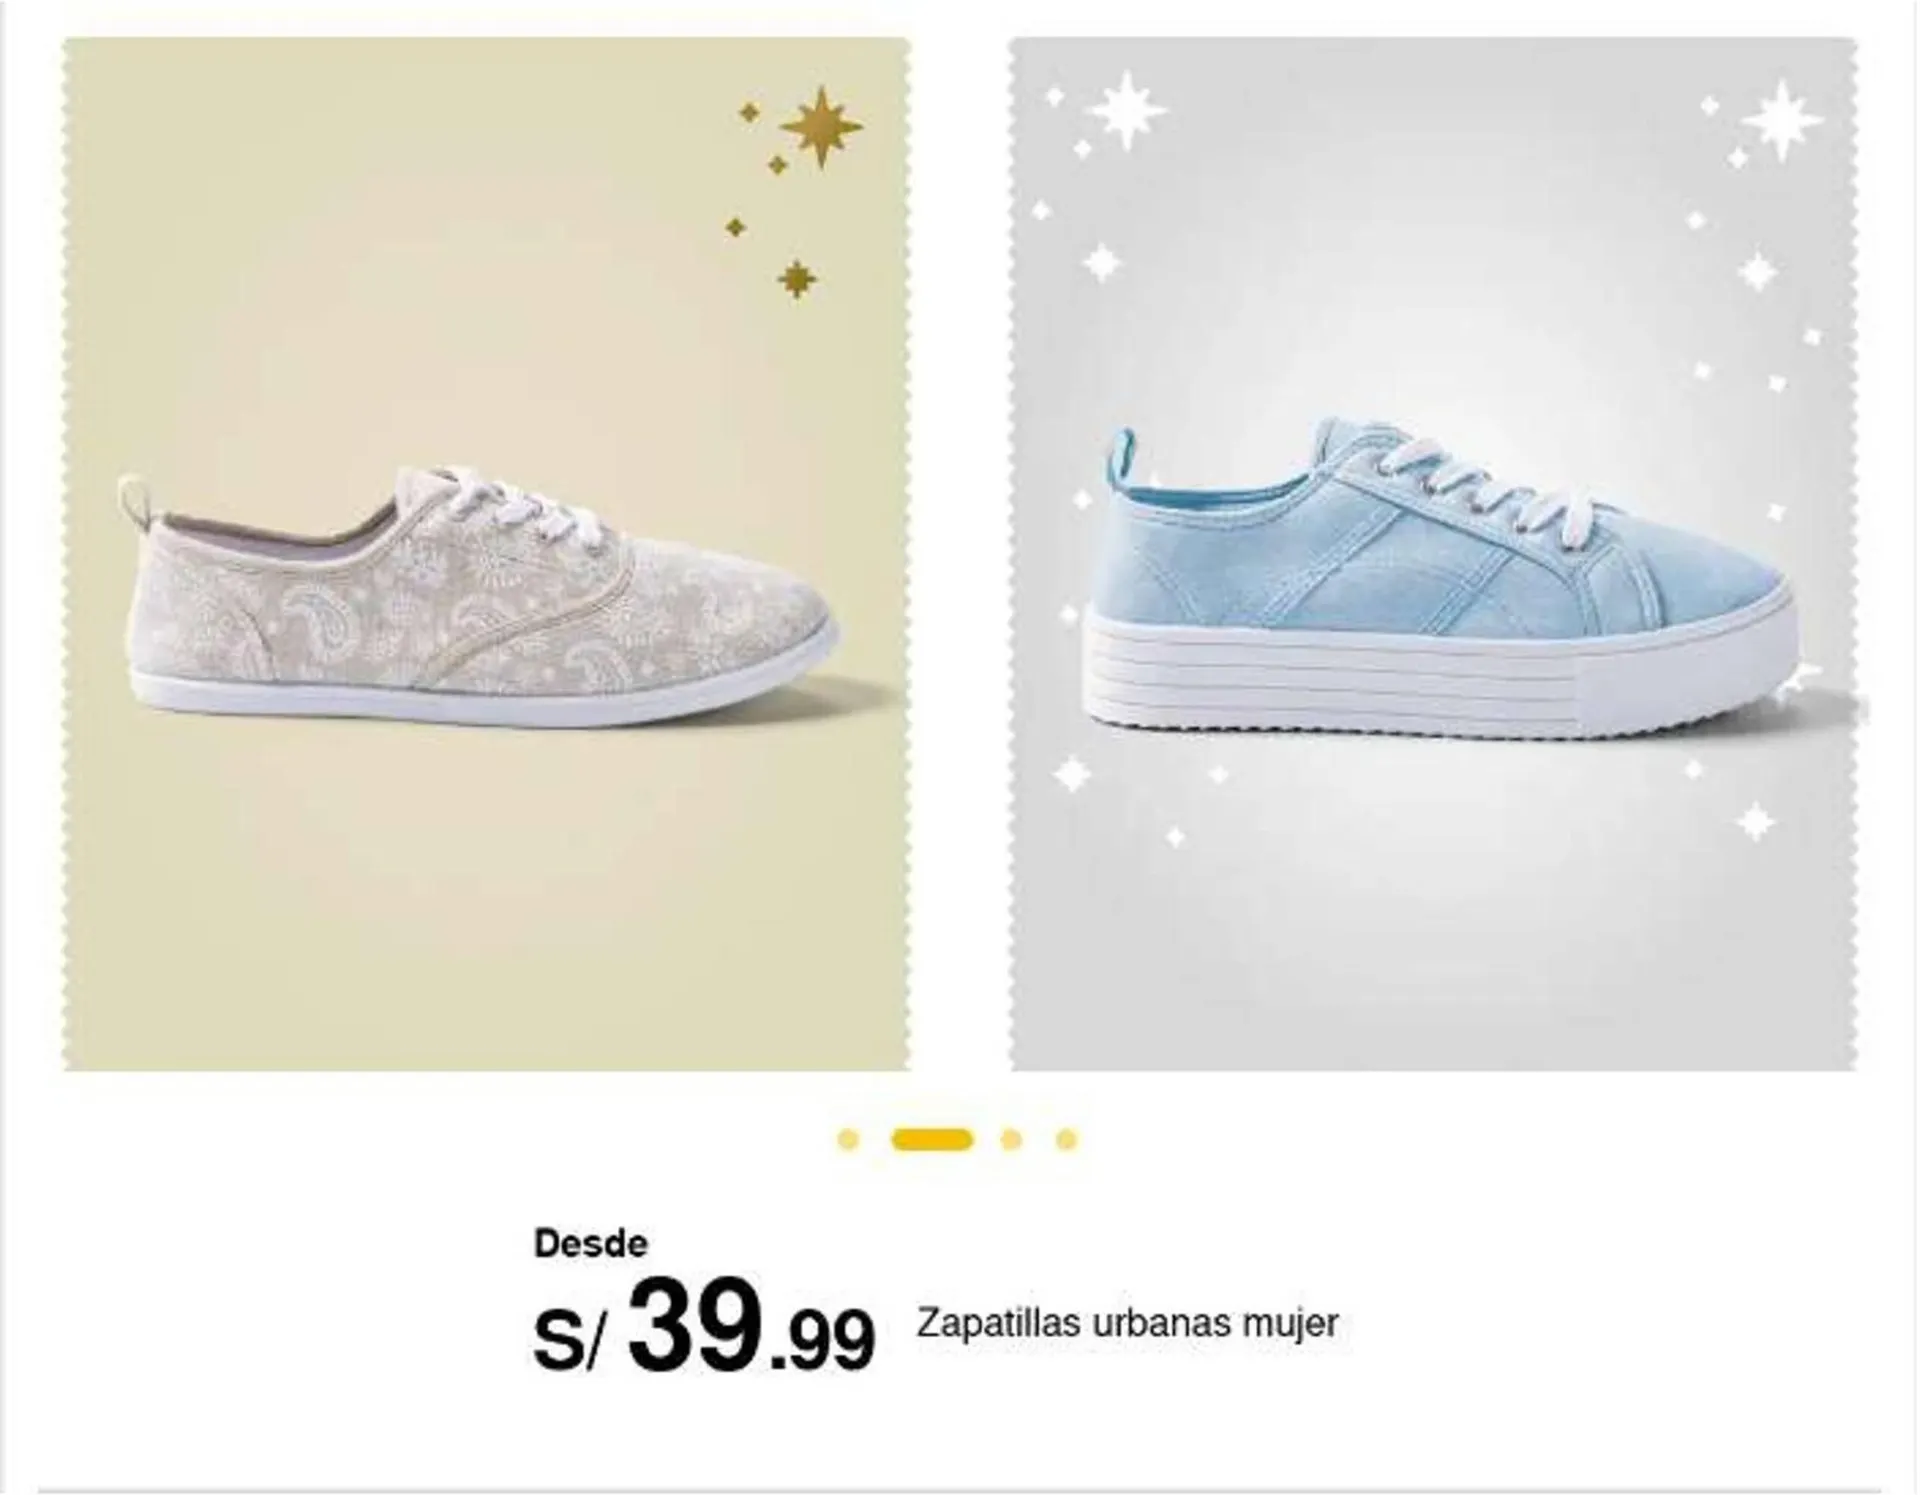
Task: Switch to the third carousel dot
Action: [1011, 1139]
